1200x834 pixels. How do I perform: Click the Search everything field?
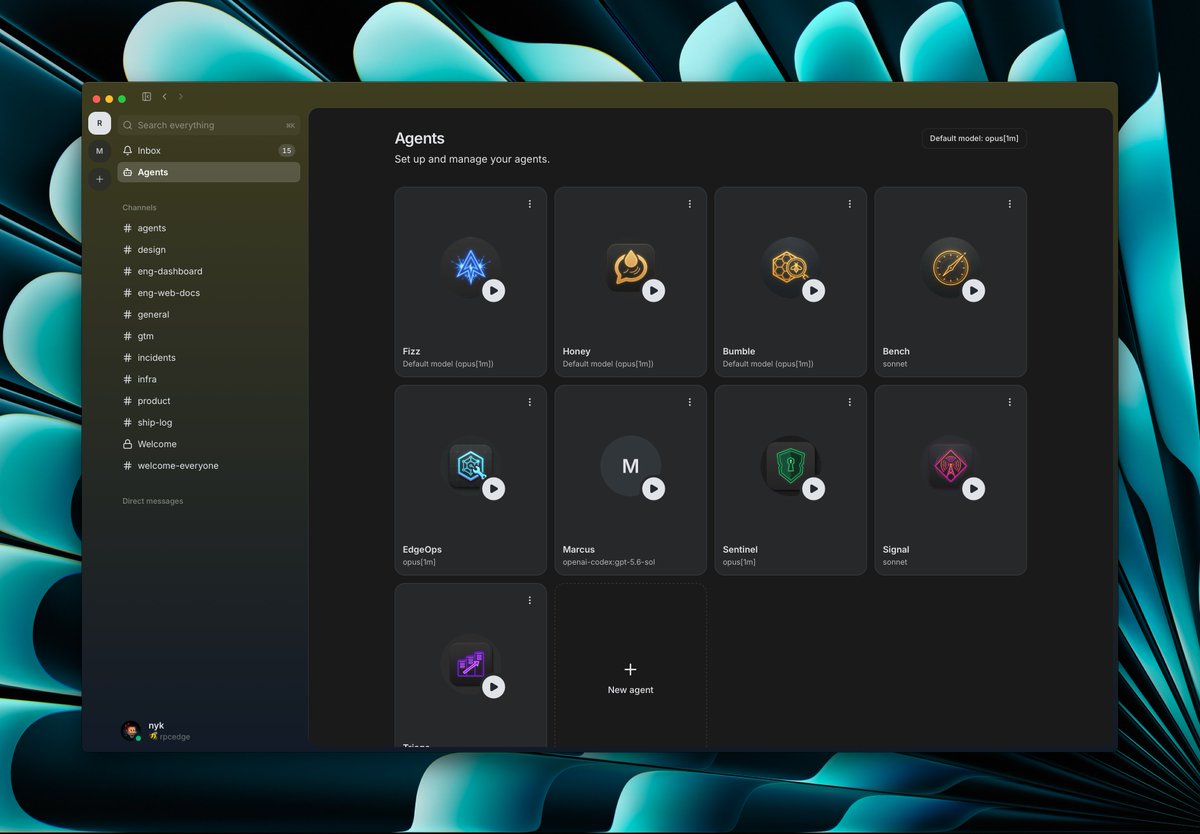click(208, 125)
